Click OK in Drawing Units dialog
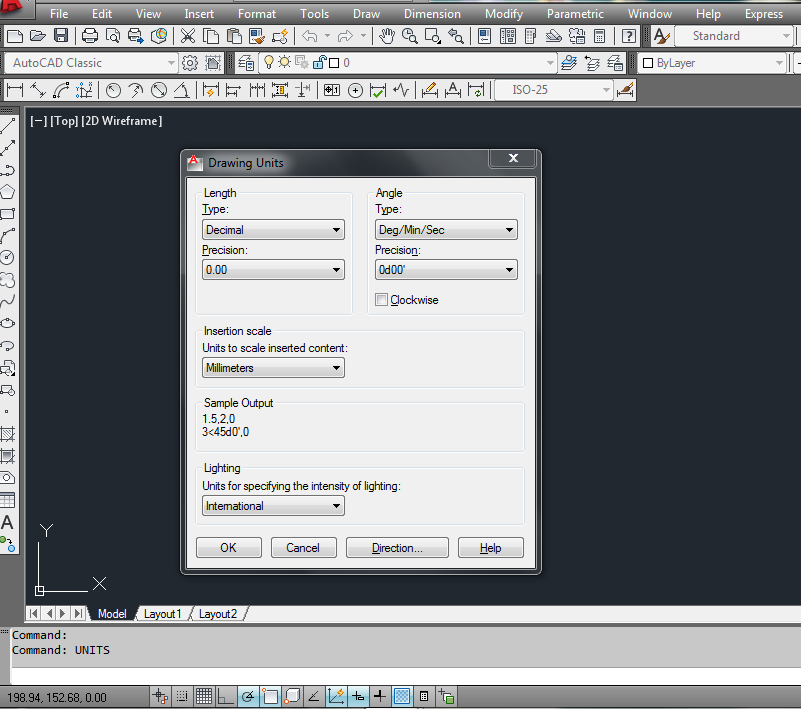 coord(228,548)
